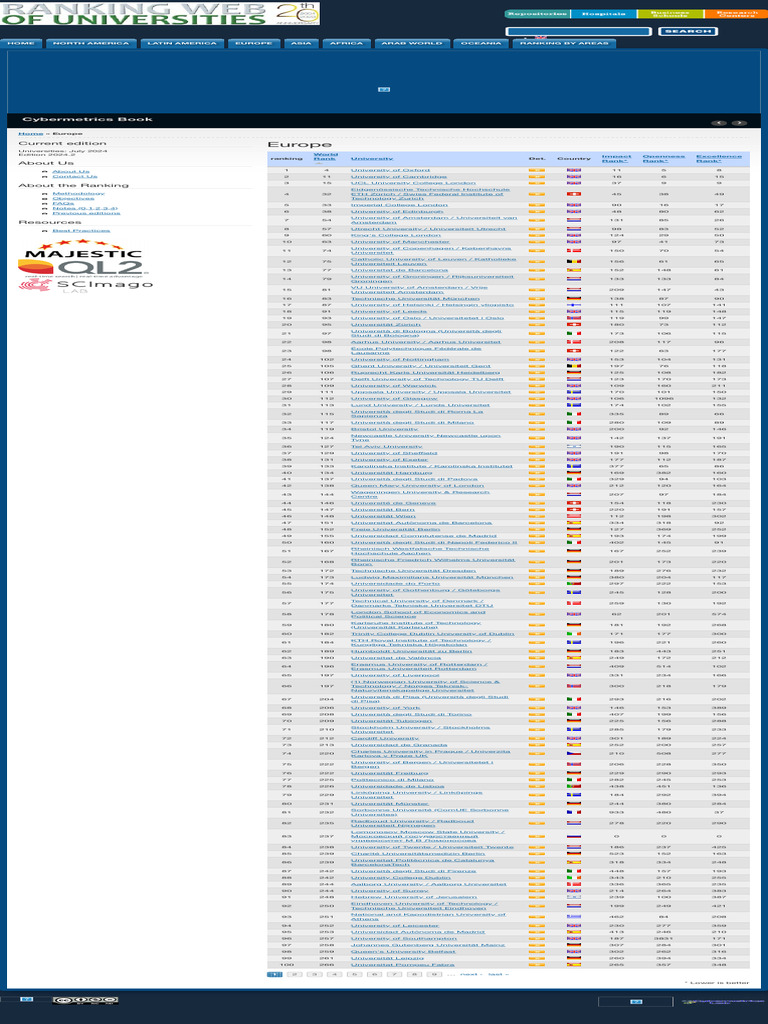
Task: Open the About Us sidebar link
Action: [x=71, y=171]
